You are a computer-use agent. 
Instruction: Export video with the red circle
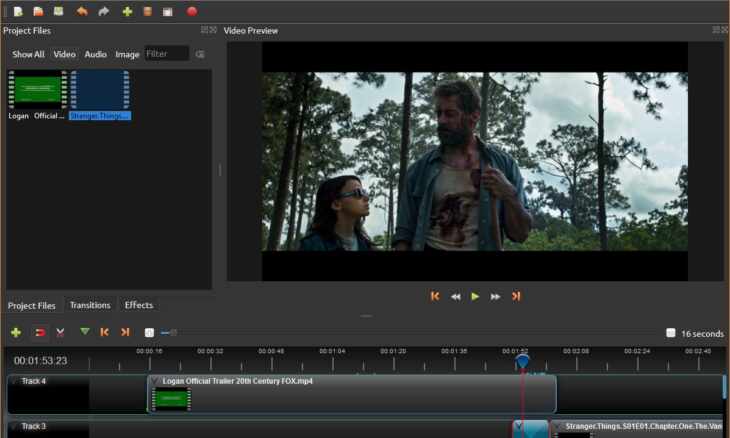192,11
